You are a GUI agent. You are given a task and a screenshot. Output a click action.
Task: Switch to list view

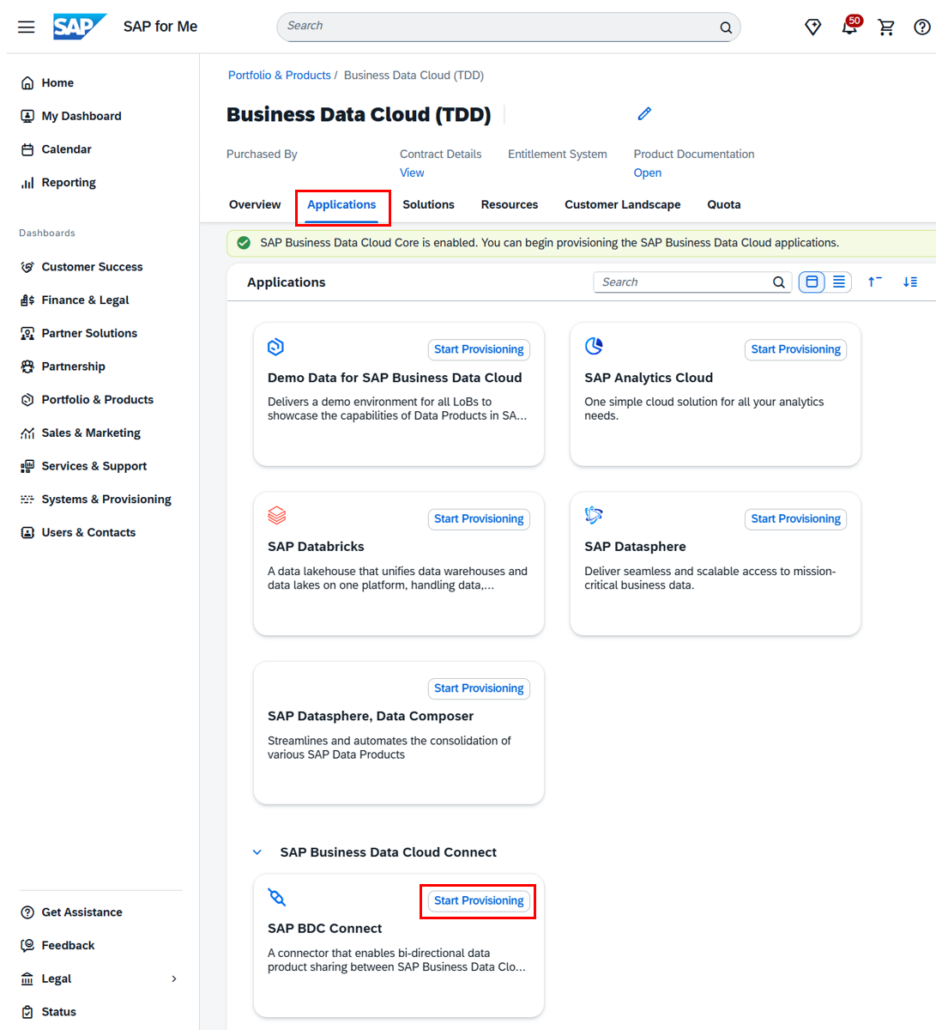(839, 282)
